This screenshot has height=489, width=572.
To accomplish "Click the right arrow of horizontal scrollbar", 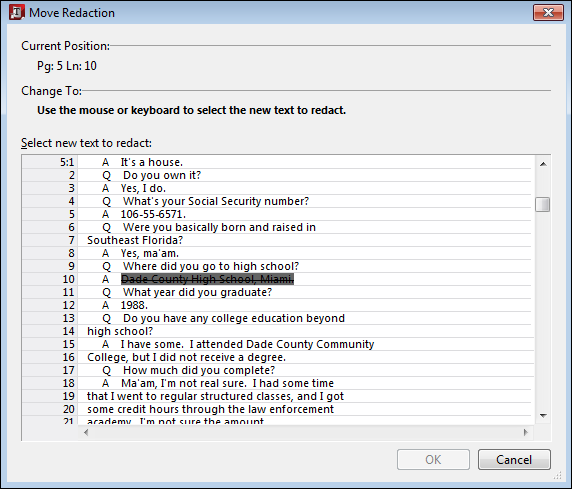I will tap(525, 432).
